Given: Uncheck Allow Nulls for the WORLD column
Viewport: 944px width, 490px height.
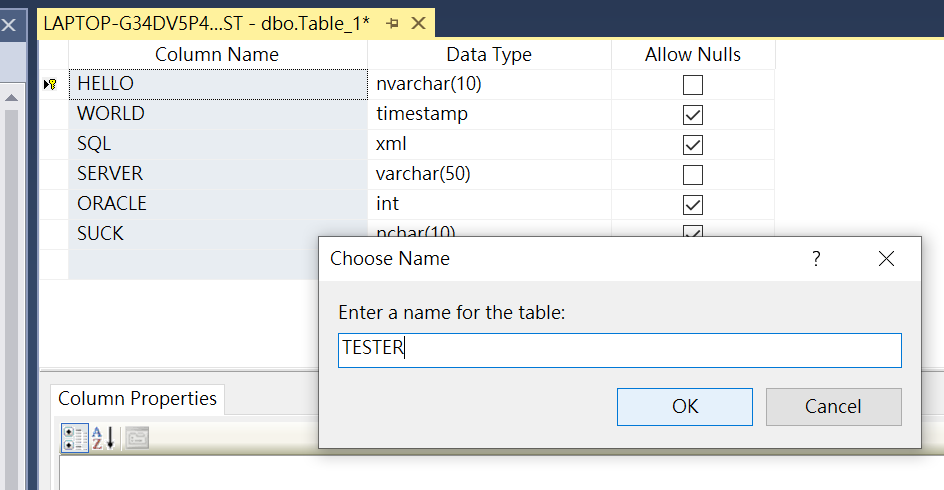Looking at the screenshot, I should tap(693, 115).
